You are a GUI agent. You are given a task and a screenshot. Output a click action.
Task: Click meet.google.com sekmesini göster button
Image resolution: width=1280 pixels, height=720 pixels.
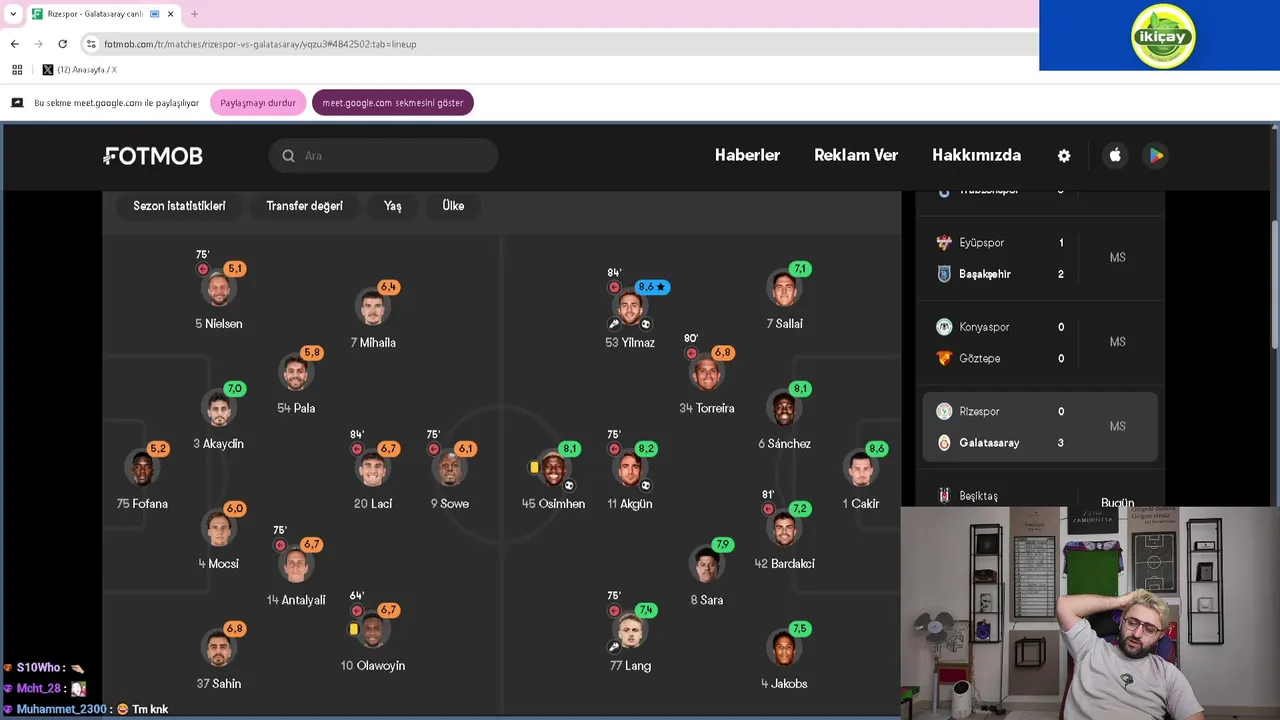(x=393, y=103)
